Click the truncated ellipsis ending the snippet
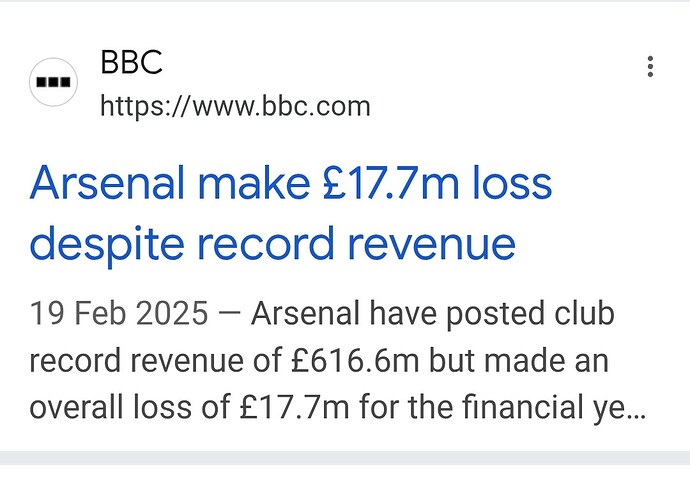The width and height of the screenshot is (690, 488). tap(635, 415)
